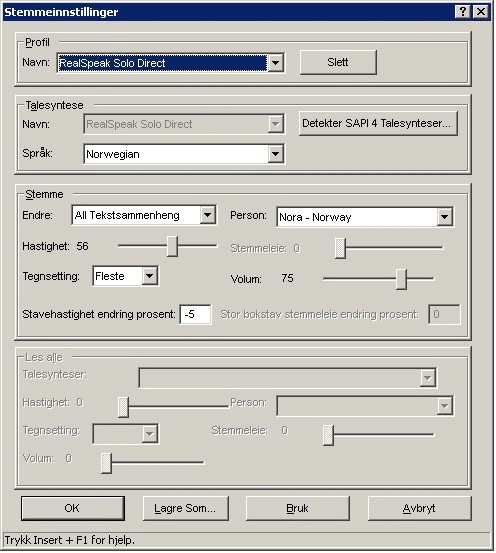Screen dimensions: 496x553
Task: Click the Stemme Hastighet slider thumb
Action: tap(172, 246)
